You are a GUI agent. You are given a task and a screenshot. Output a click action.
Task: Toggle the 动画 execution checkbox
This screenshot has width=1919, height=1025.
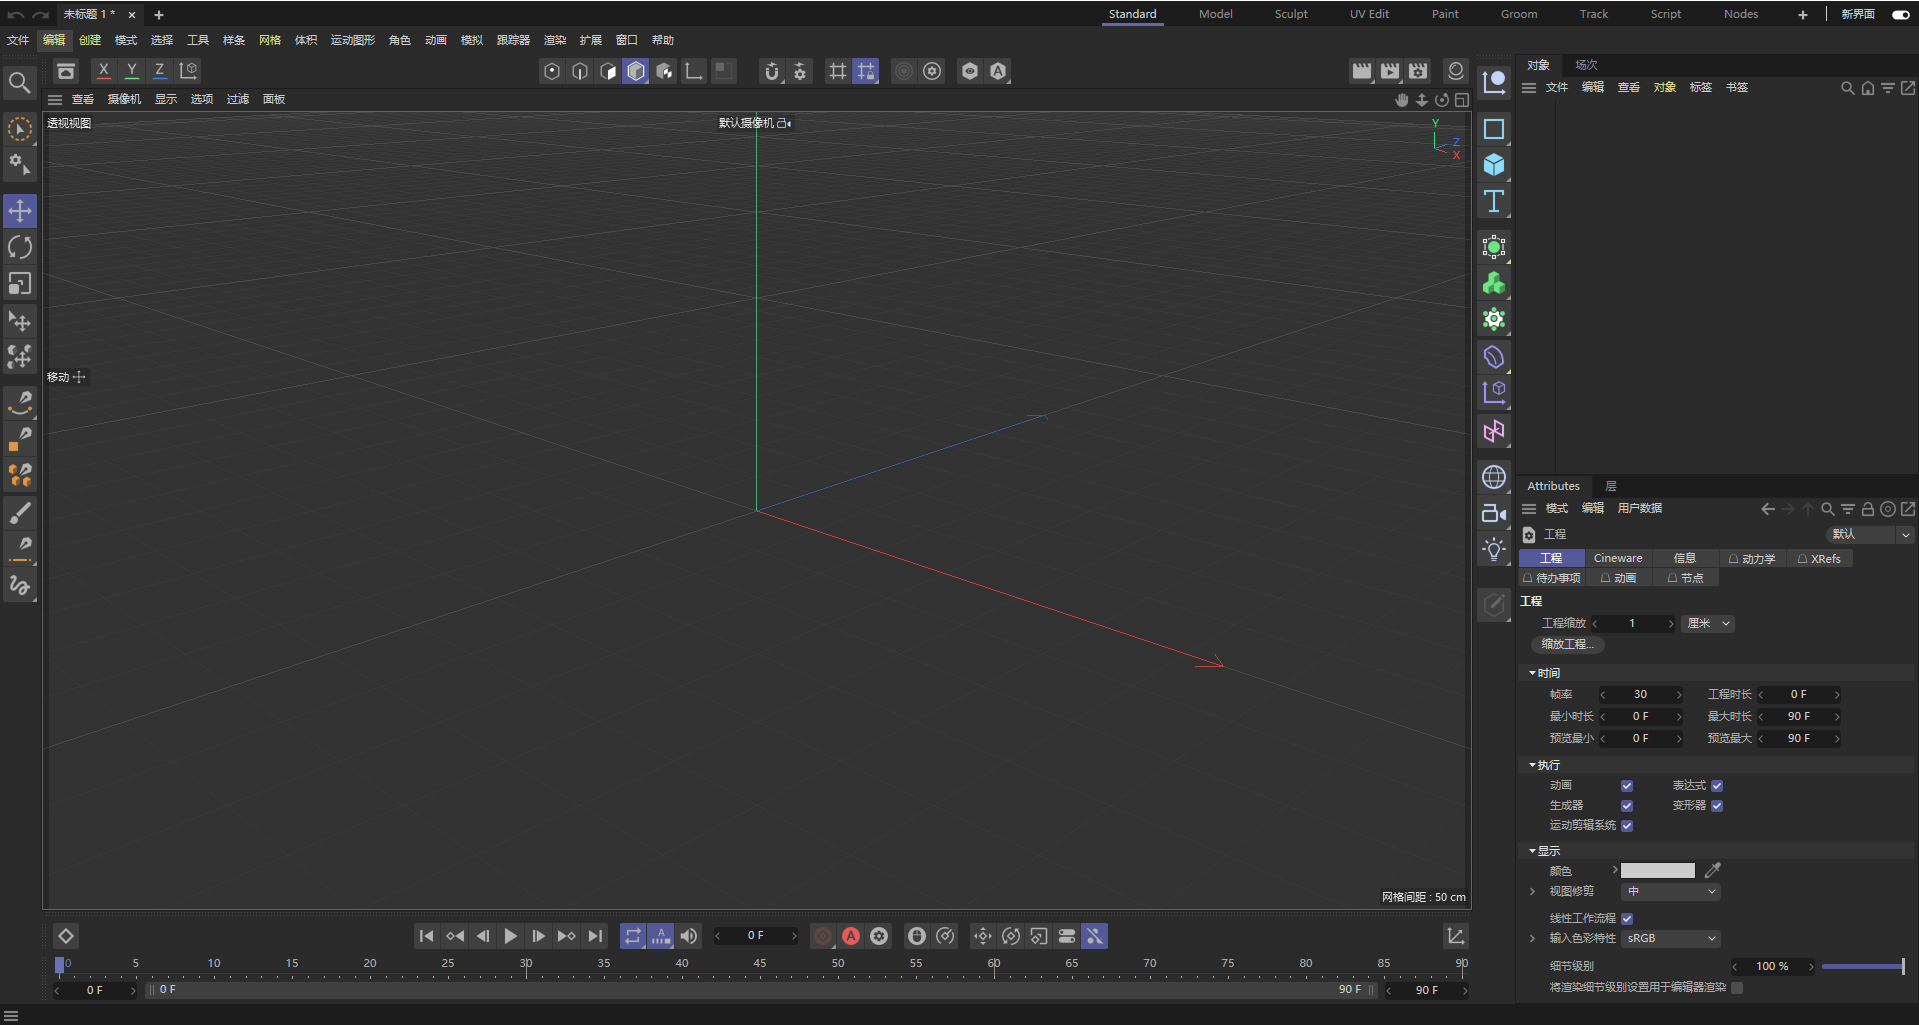pyautogui.click(x=1627, y=786)
